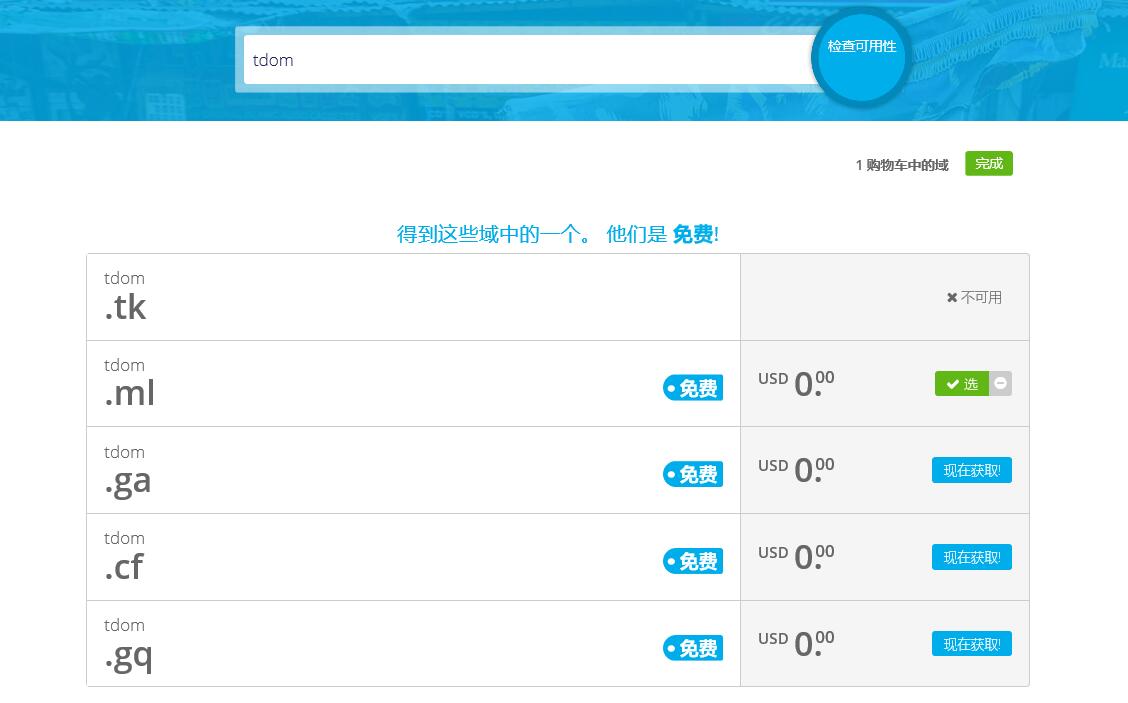
Task: Open the 1 购物车中的域 cart text
Action: [x=901, y=165]
